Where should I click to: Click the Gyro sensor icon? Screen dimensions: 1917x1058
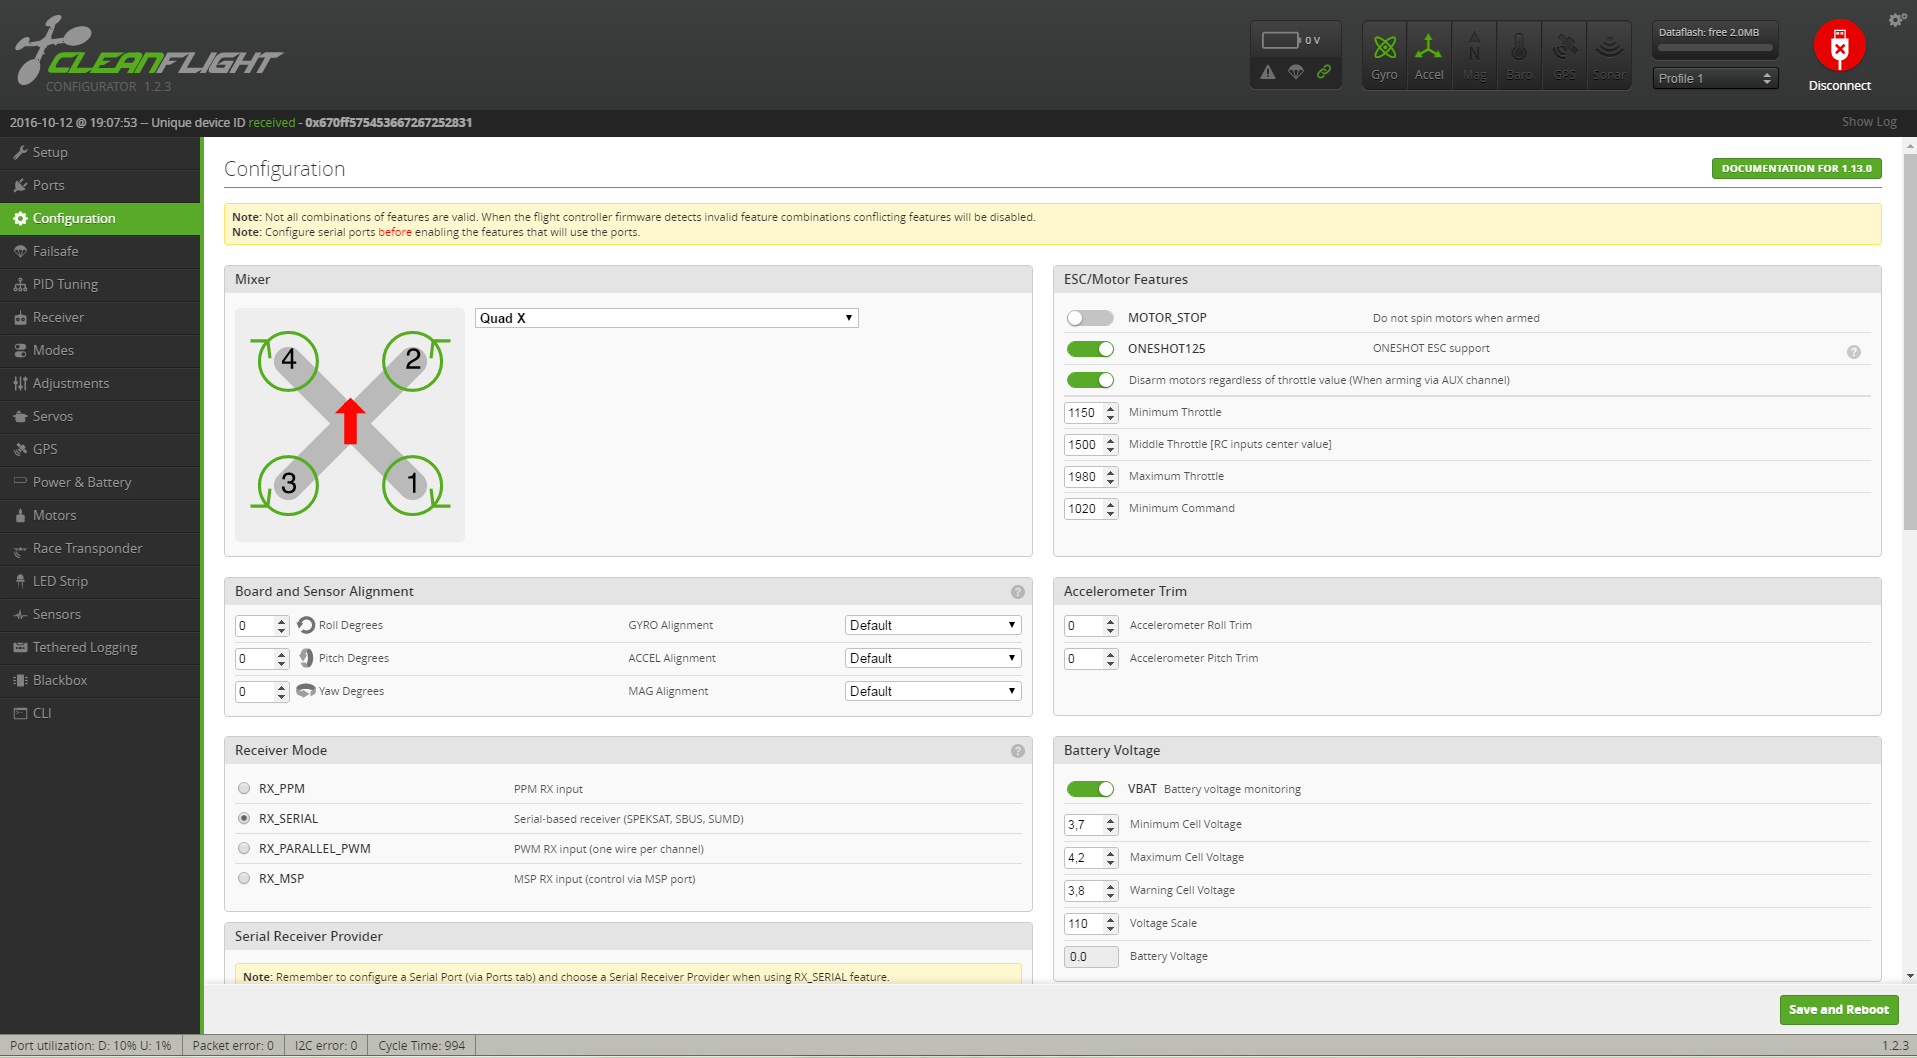coord(1384,55)
